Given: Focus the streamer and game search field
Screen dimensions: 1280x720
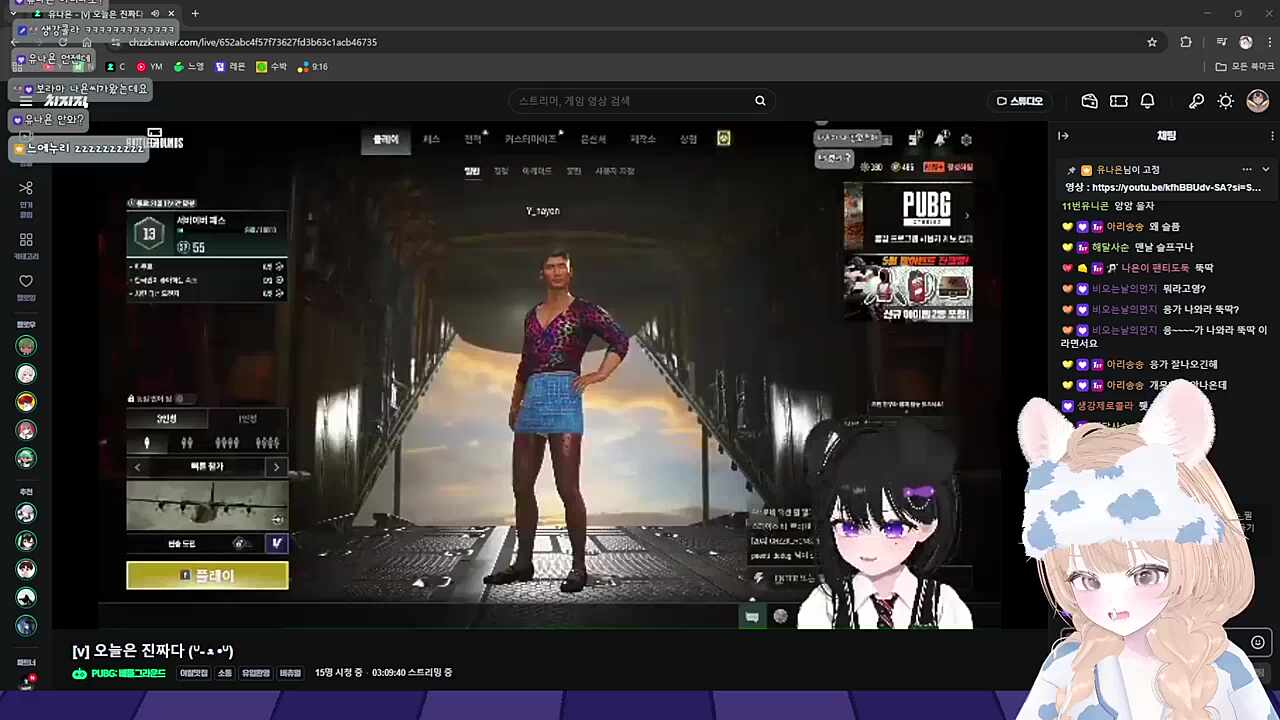Looking at the screenshot, I should 640,101.
